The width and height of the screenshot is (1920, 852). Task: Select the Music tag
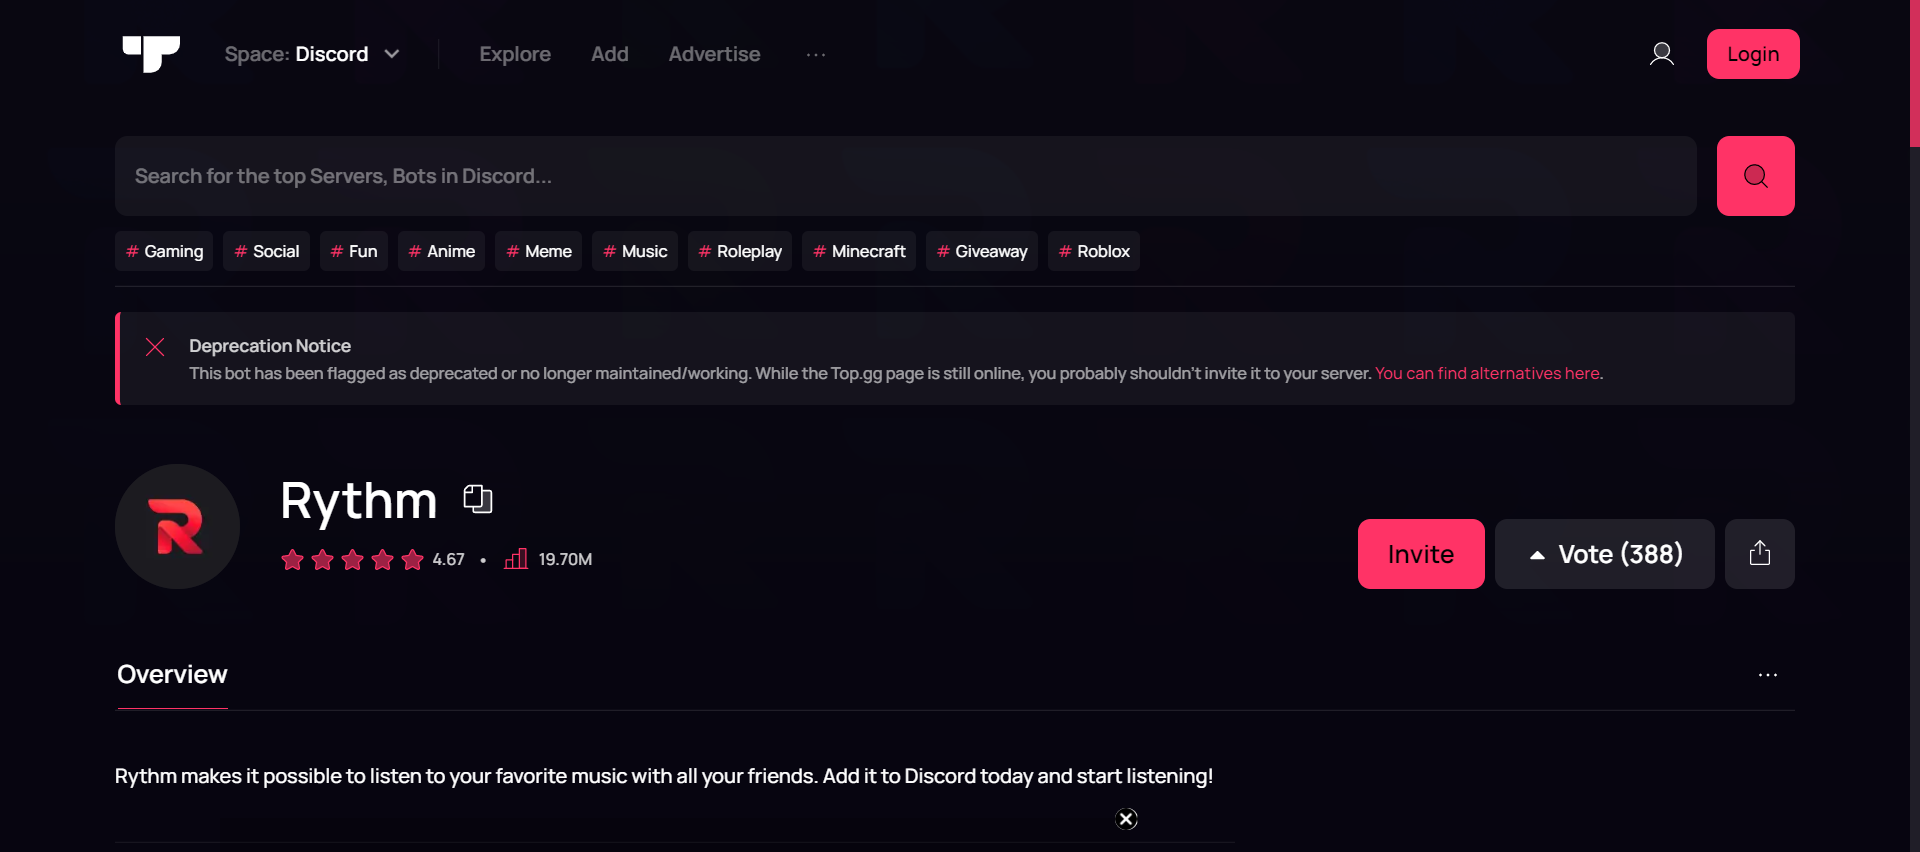pyautogui.click(x=635, y=251)
